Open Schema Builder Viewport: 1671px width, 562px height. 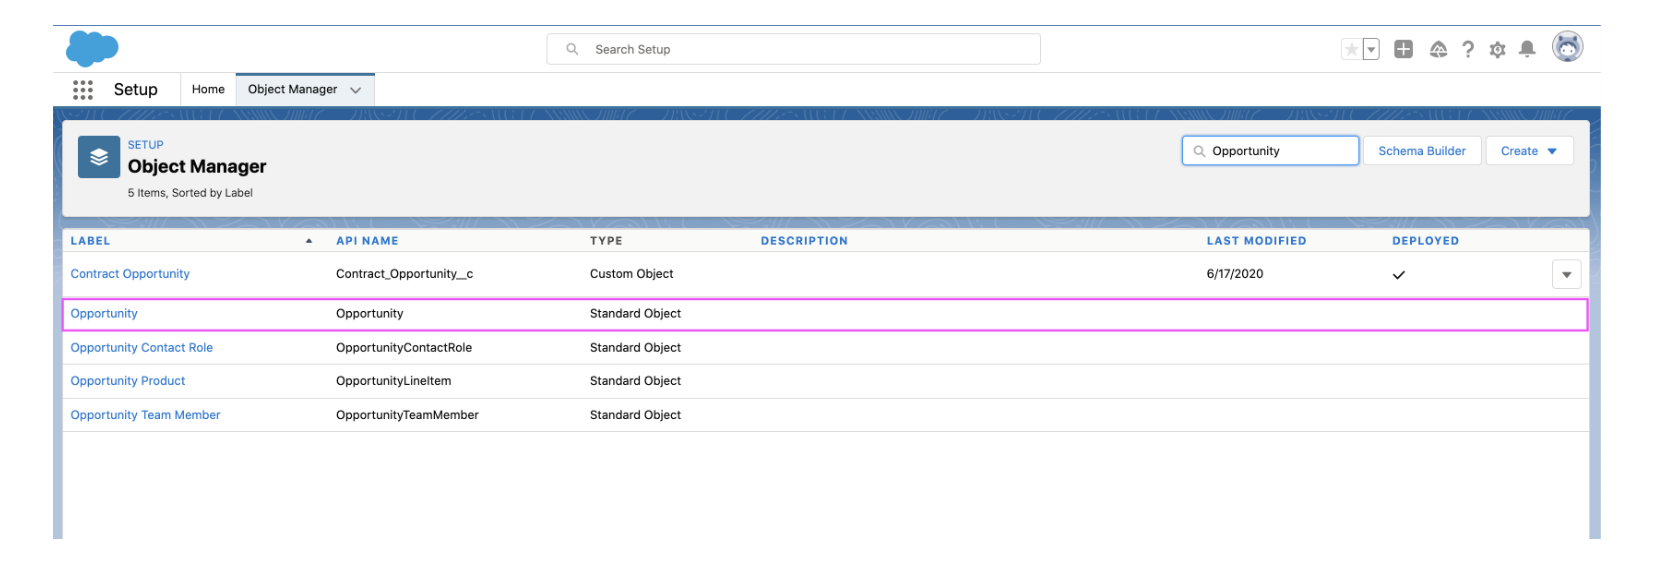click(1422, 151)
